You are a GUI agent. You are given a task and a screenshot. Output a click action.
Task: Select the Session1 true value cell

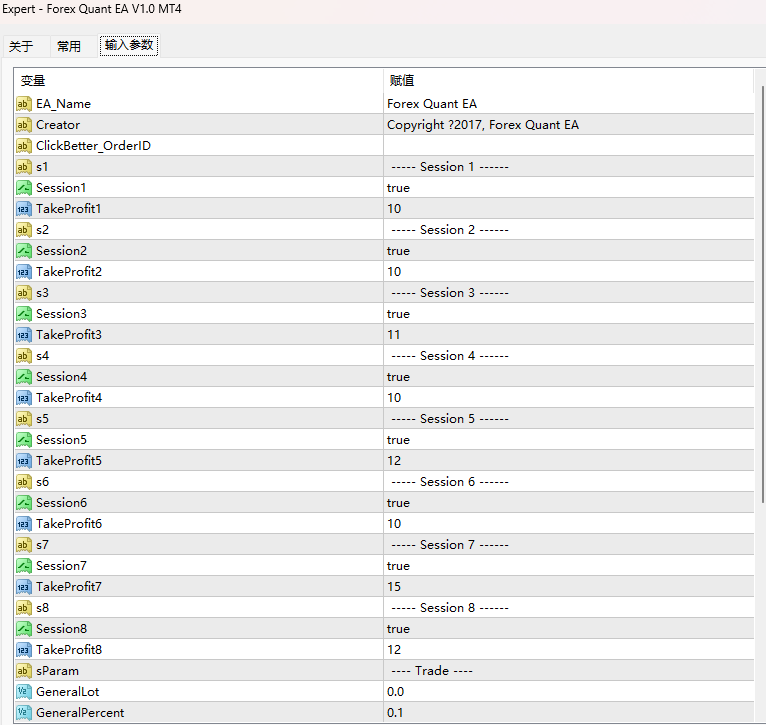click(569, 188)
